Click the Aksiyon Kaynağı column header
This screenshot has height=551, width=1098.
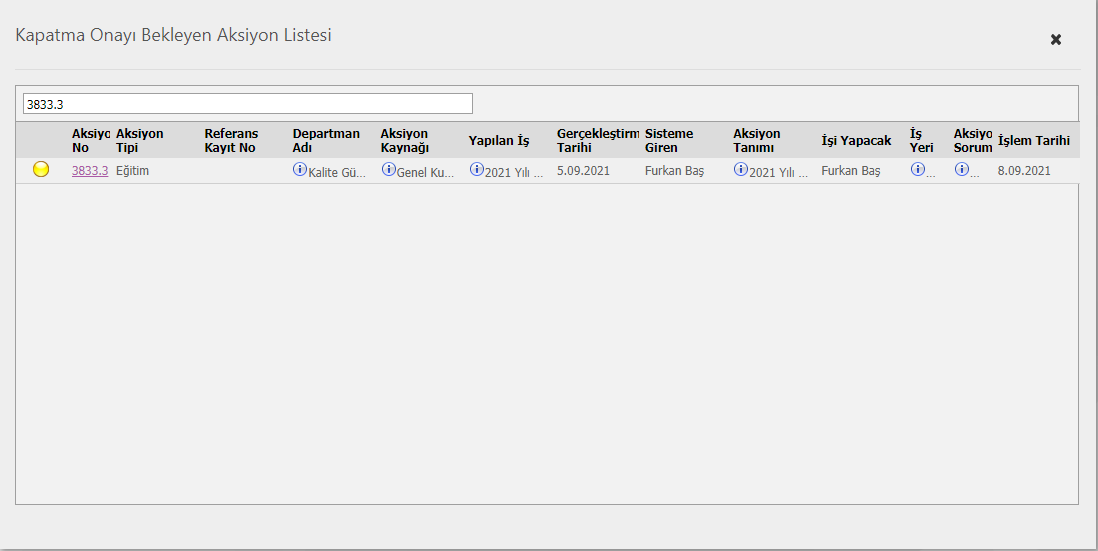[404, 140]
